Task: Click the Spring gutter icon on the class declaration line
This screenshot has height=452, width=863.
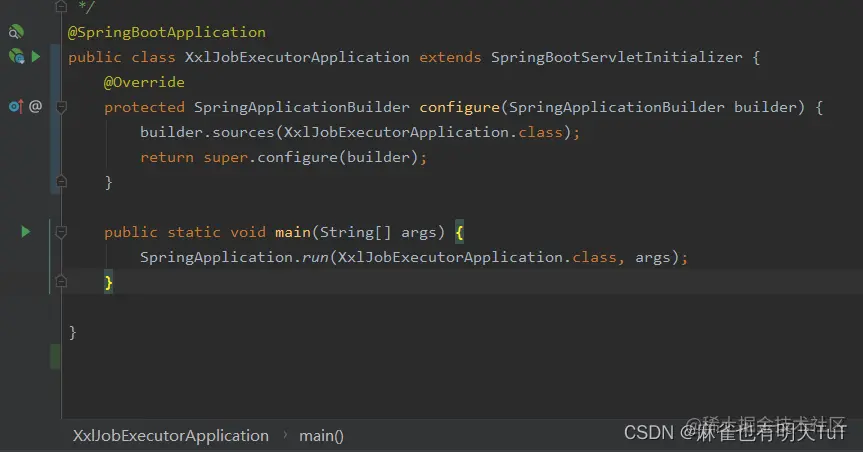Action: pyautogui.click(x=17, y=56)
